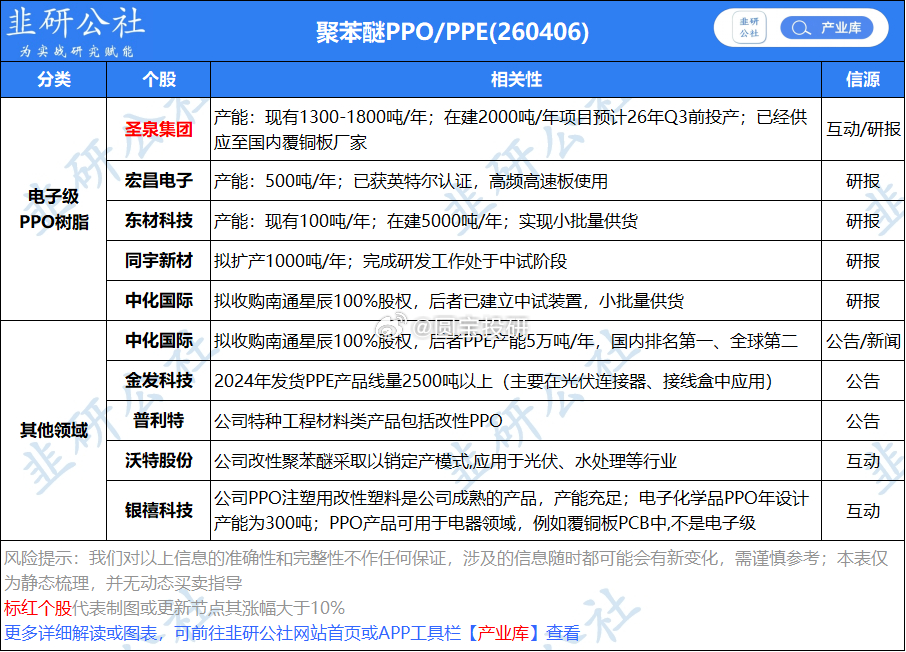
Task: Select the 个股 column header
Action: point(159,79)
